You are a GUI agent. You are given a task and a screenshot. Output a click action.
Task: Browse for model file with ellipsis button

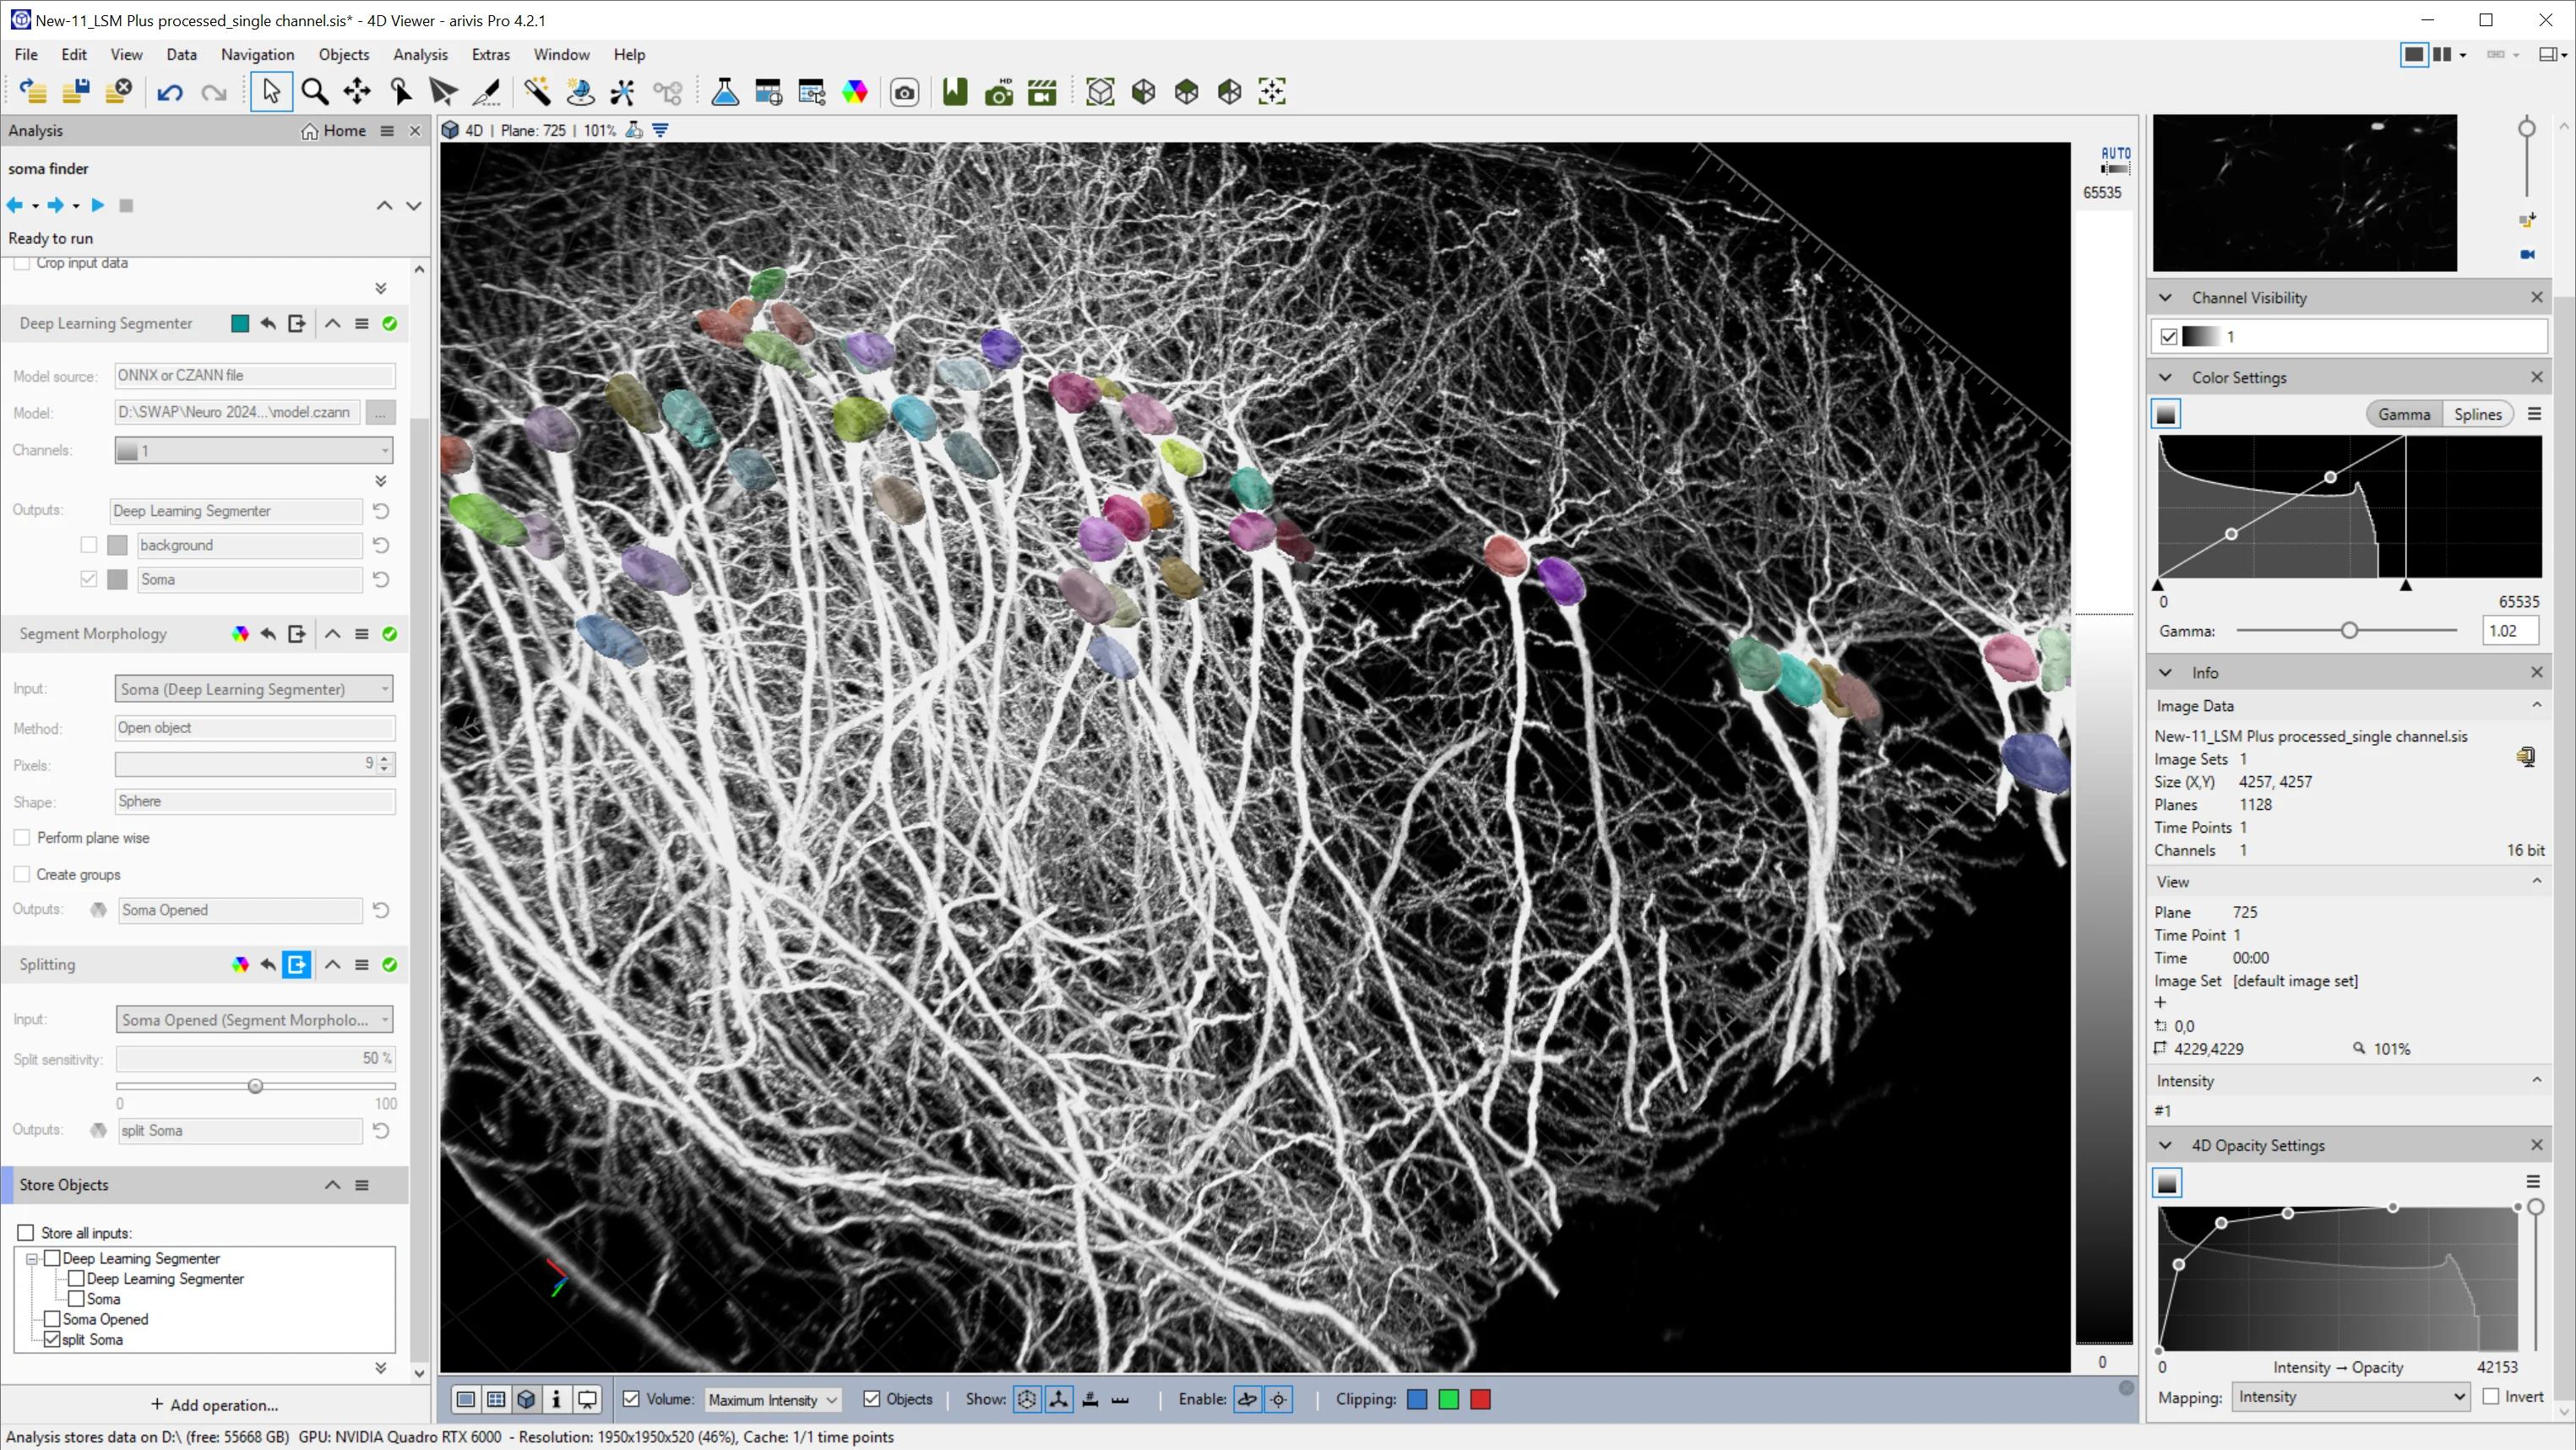click(x=380, y=413)
